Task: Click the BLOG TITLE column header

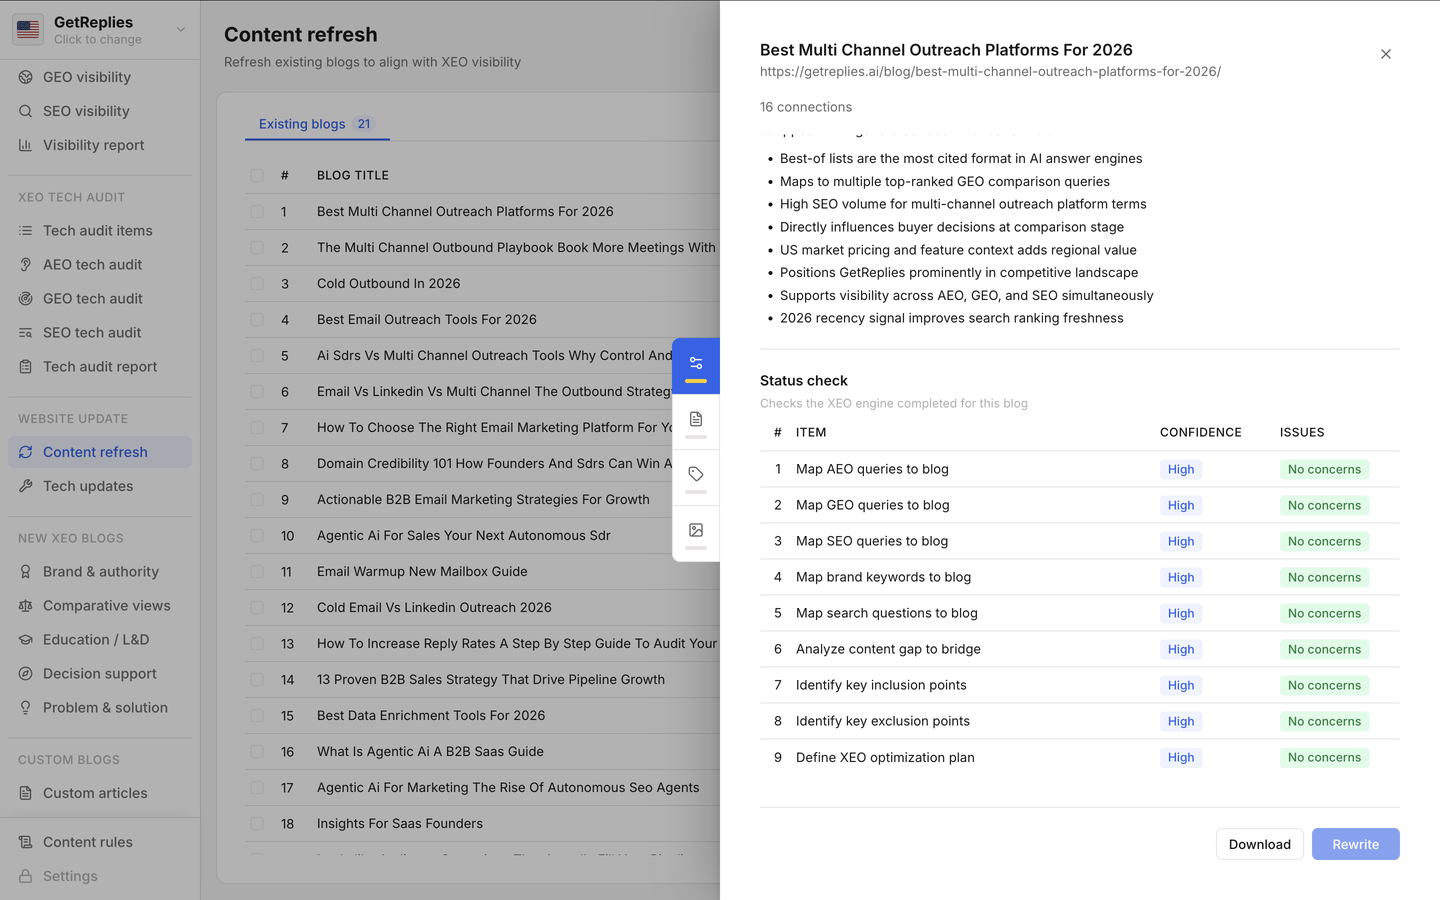Action: click(x=353, y=175)
